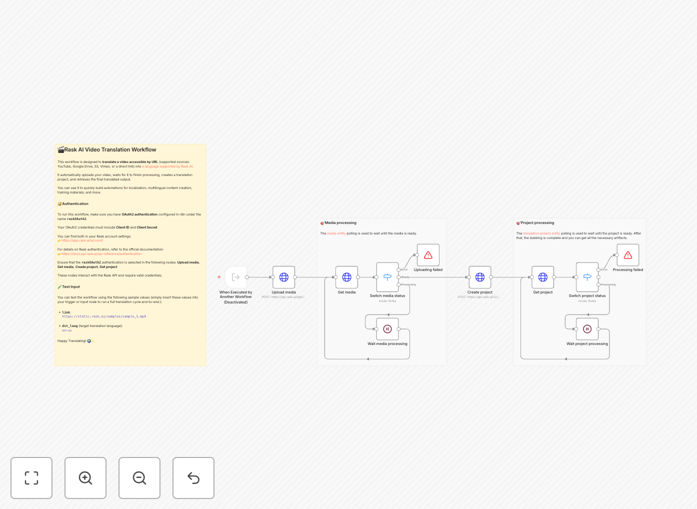This screenshot has height=509, width=697.
Task: Click the output connector of the trigger node
Action: click(247, 277)
